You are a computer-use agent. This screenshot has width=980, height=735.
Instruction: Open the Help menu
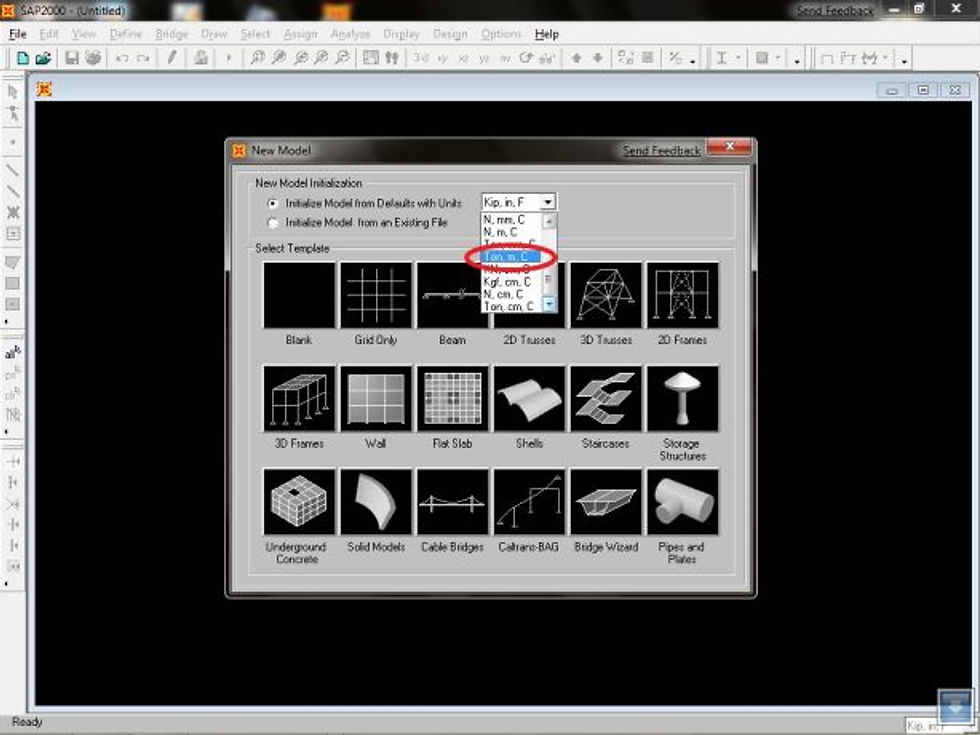pyautogui.click(x=547, y=34)
